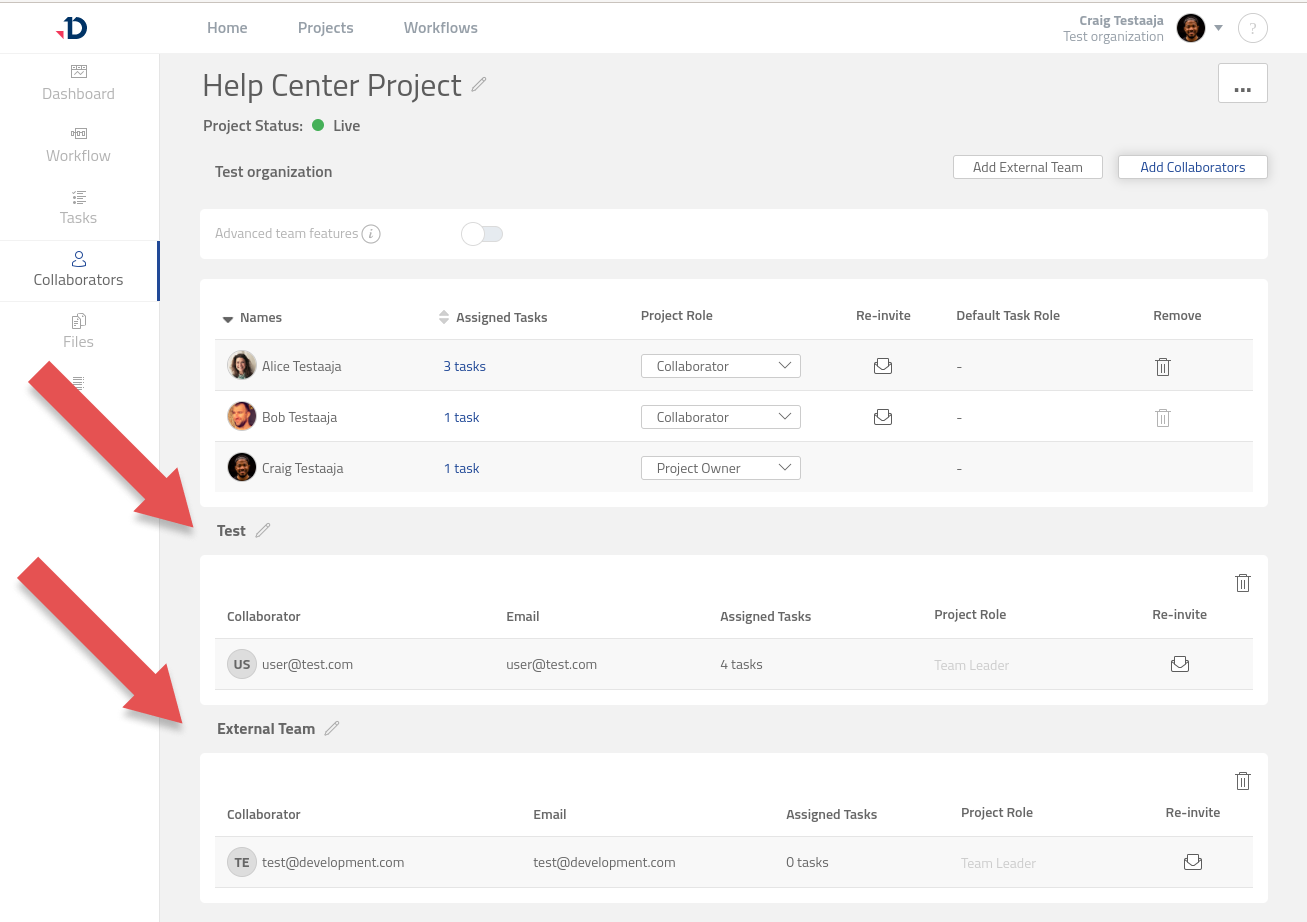
Task: Delete the Test team using trash icon
Action: coord(1242,583)
